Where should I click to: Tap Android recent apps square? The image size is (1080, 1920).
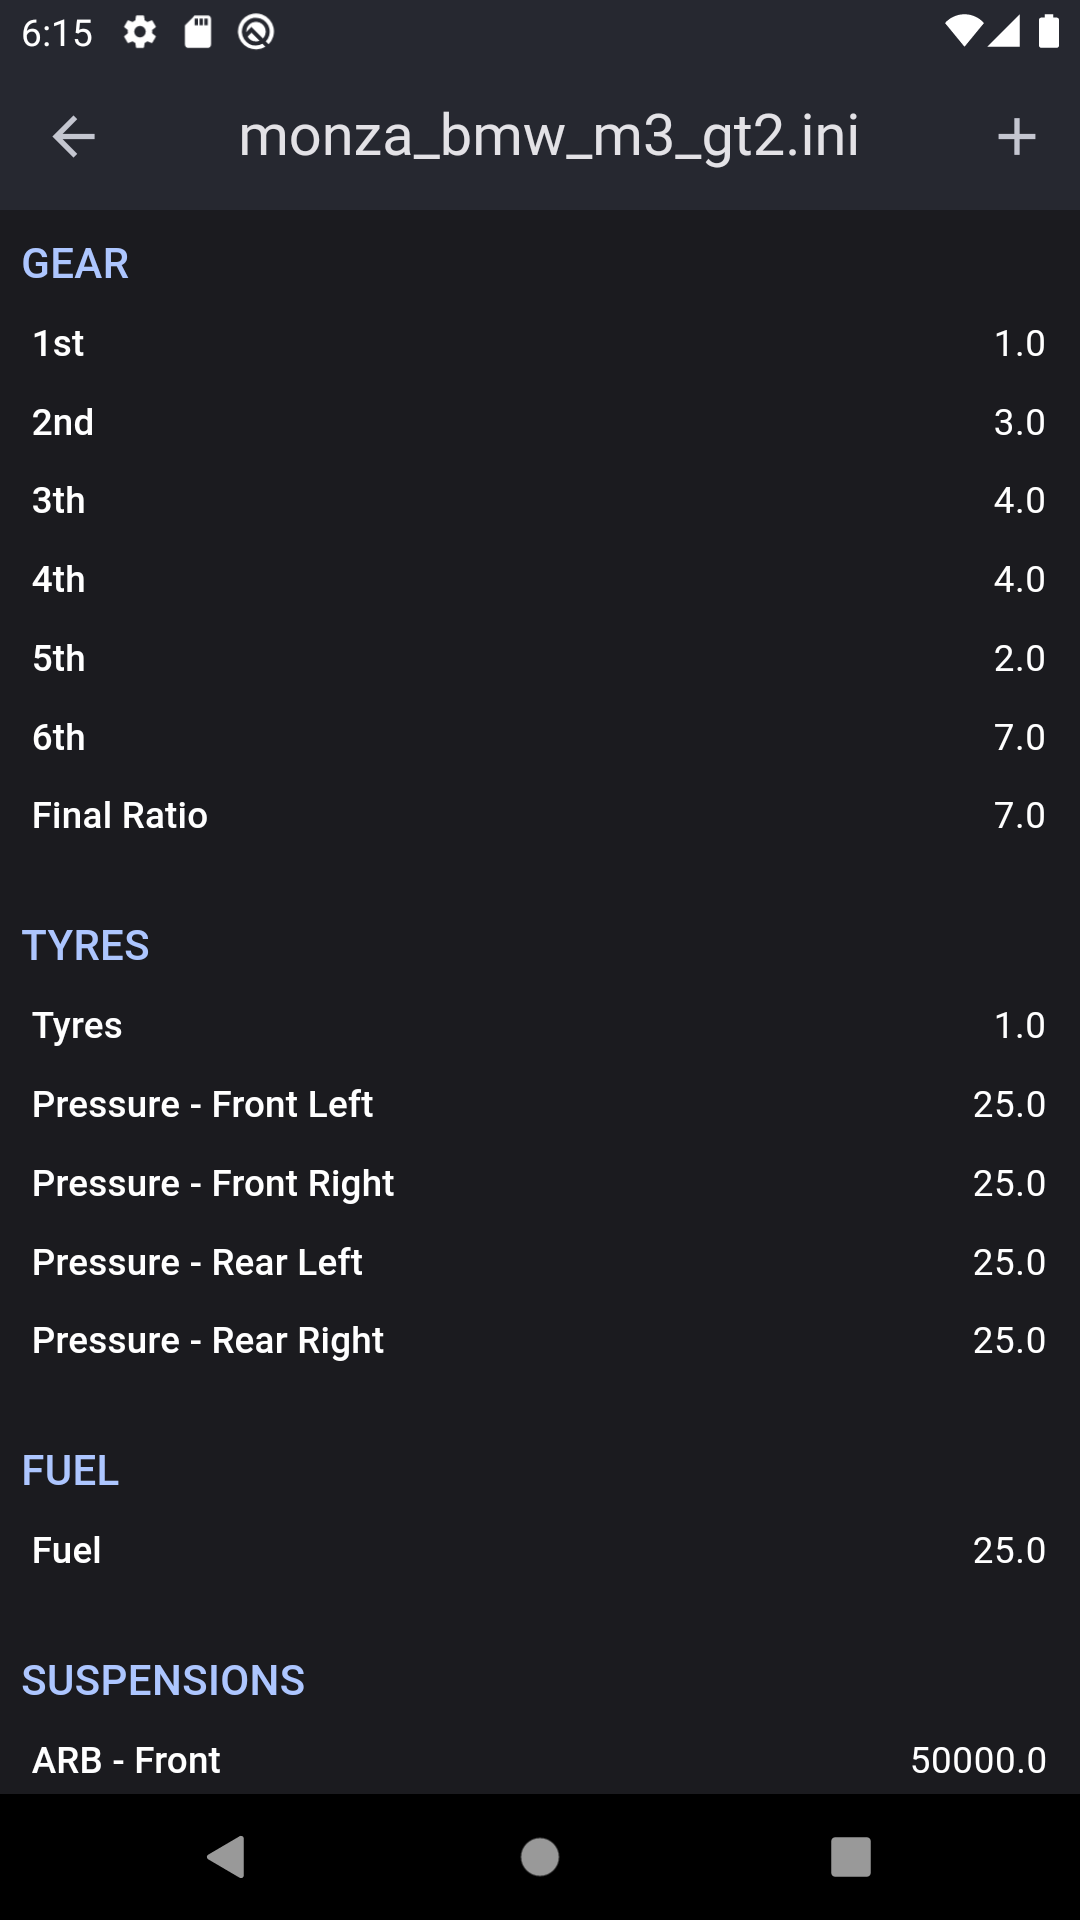pos(851,1857)
